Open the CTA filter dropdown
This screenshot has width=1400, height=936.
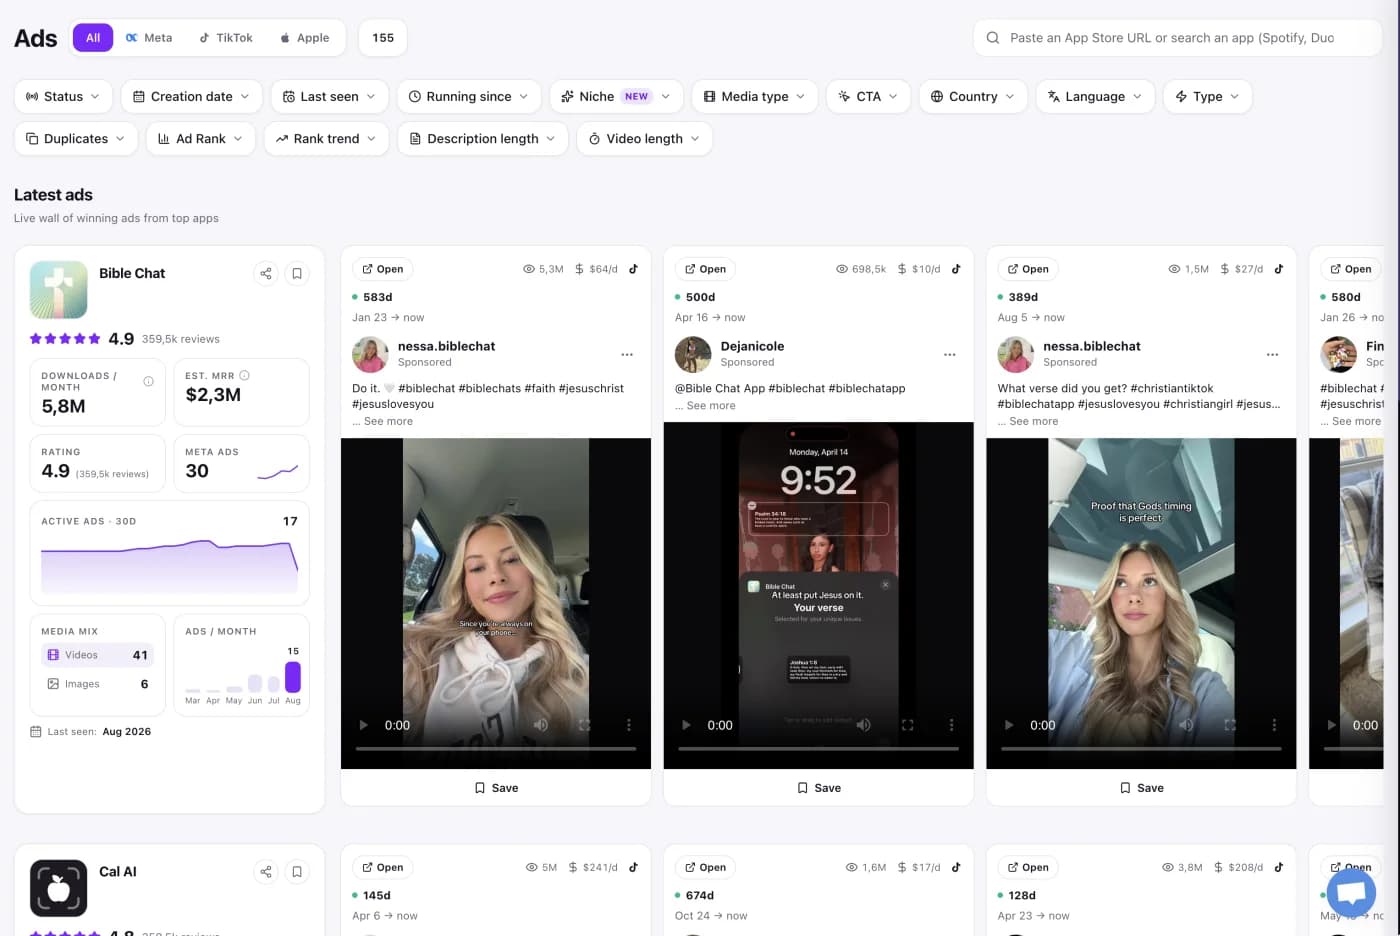869,97
